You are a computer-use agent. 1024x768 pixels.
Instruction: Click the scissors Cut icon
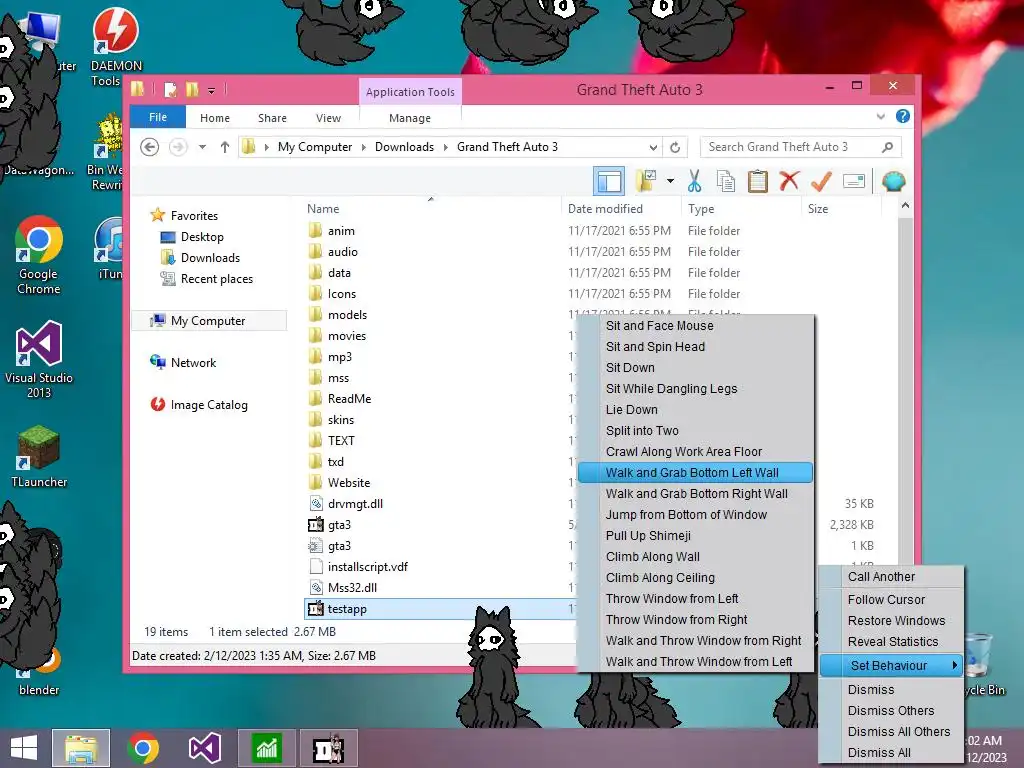(694, 181)
